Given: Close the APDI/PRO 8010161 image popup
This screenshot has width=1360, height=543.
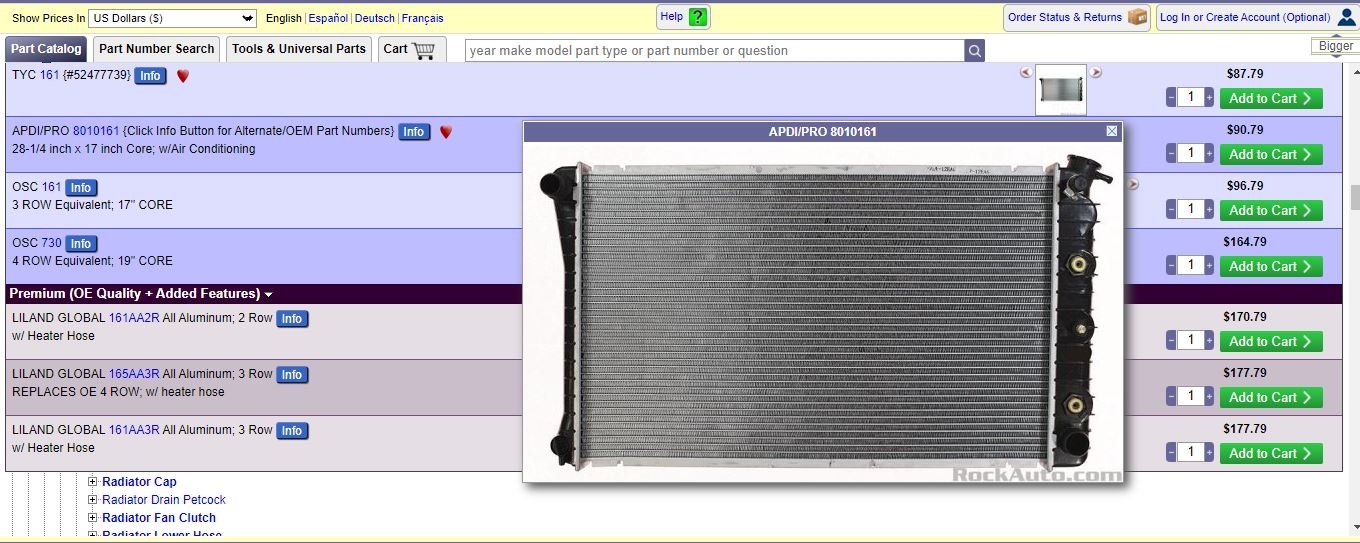Looking at the screenshot, I should 1112,131.
